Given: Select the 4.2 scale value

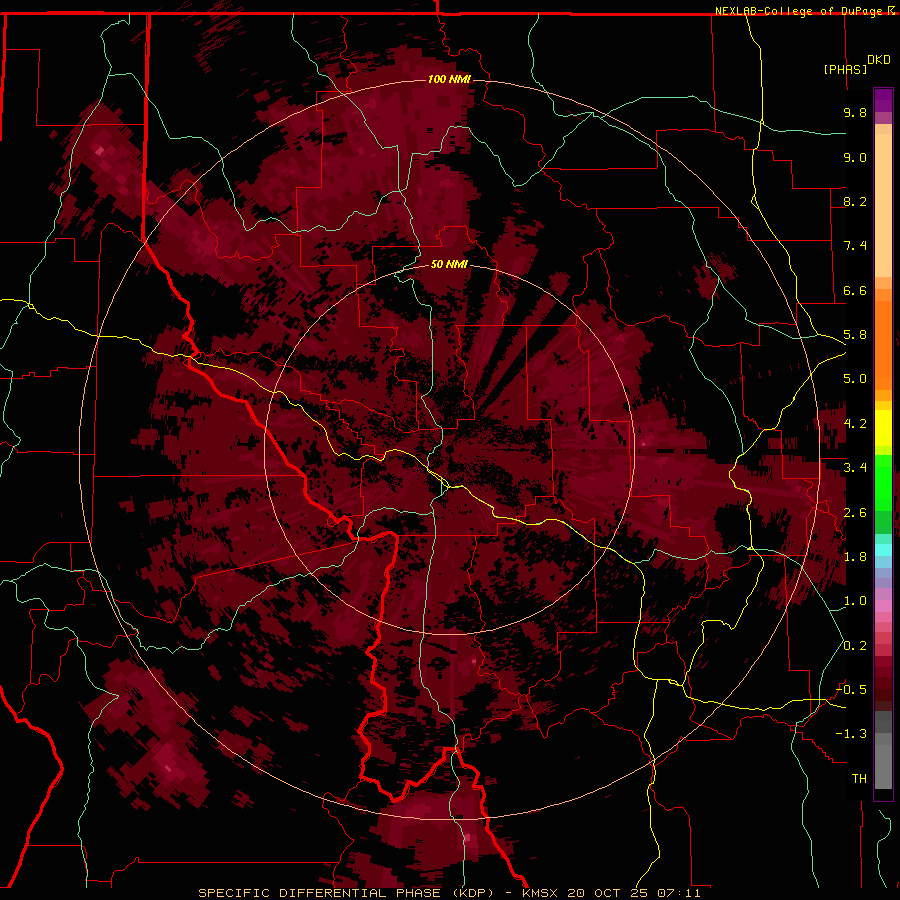Looking at the screenshot, I should click(855, 424).
